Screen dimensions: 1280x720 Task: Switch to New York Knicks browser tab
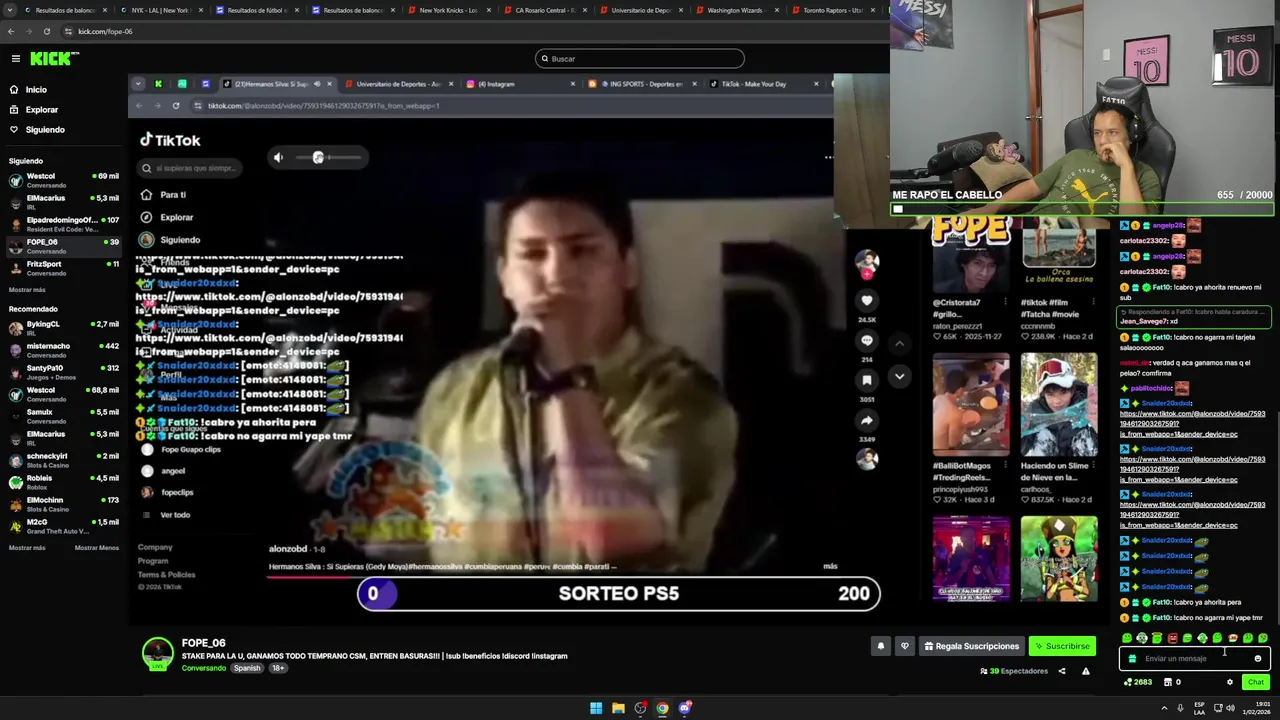448,10
